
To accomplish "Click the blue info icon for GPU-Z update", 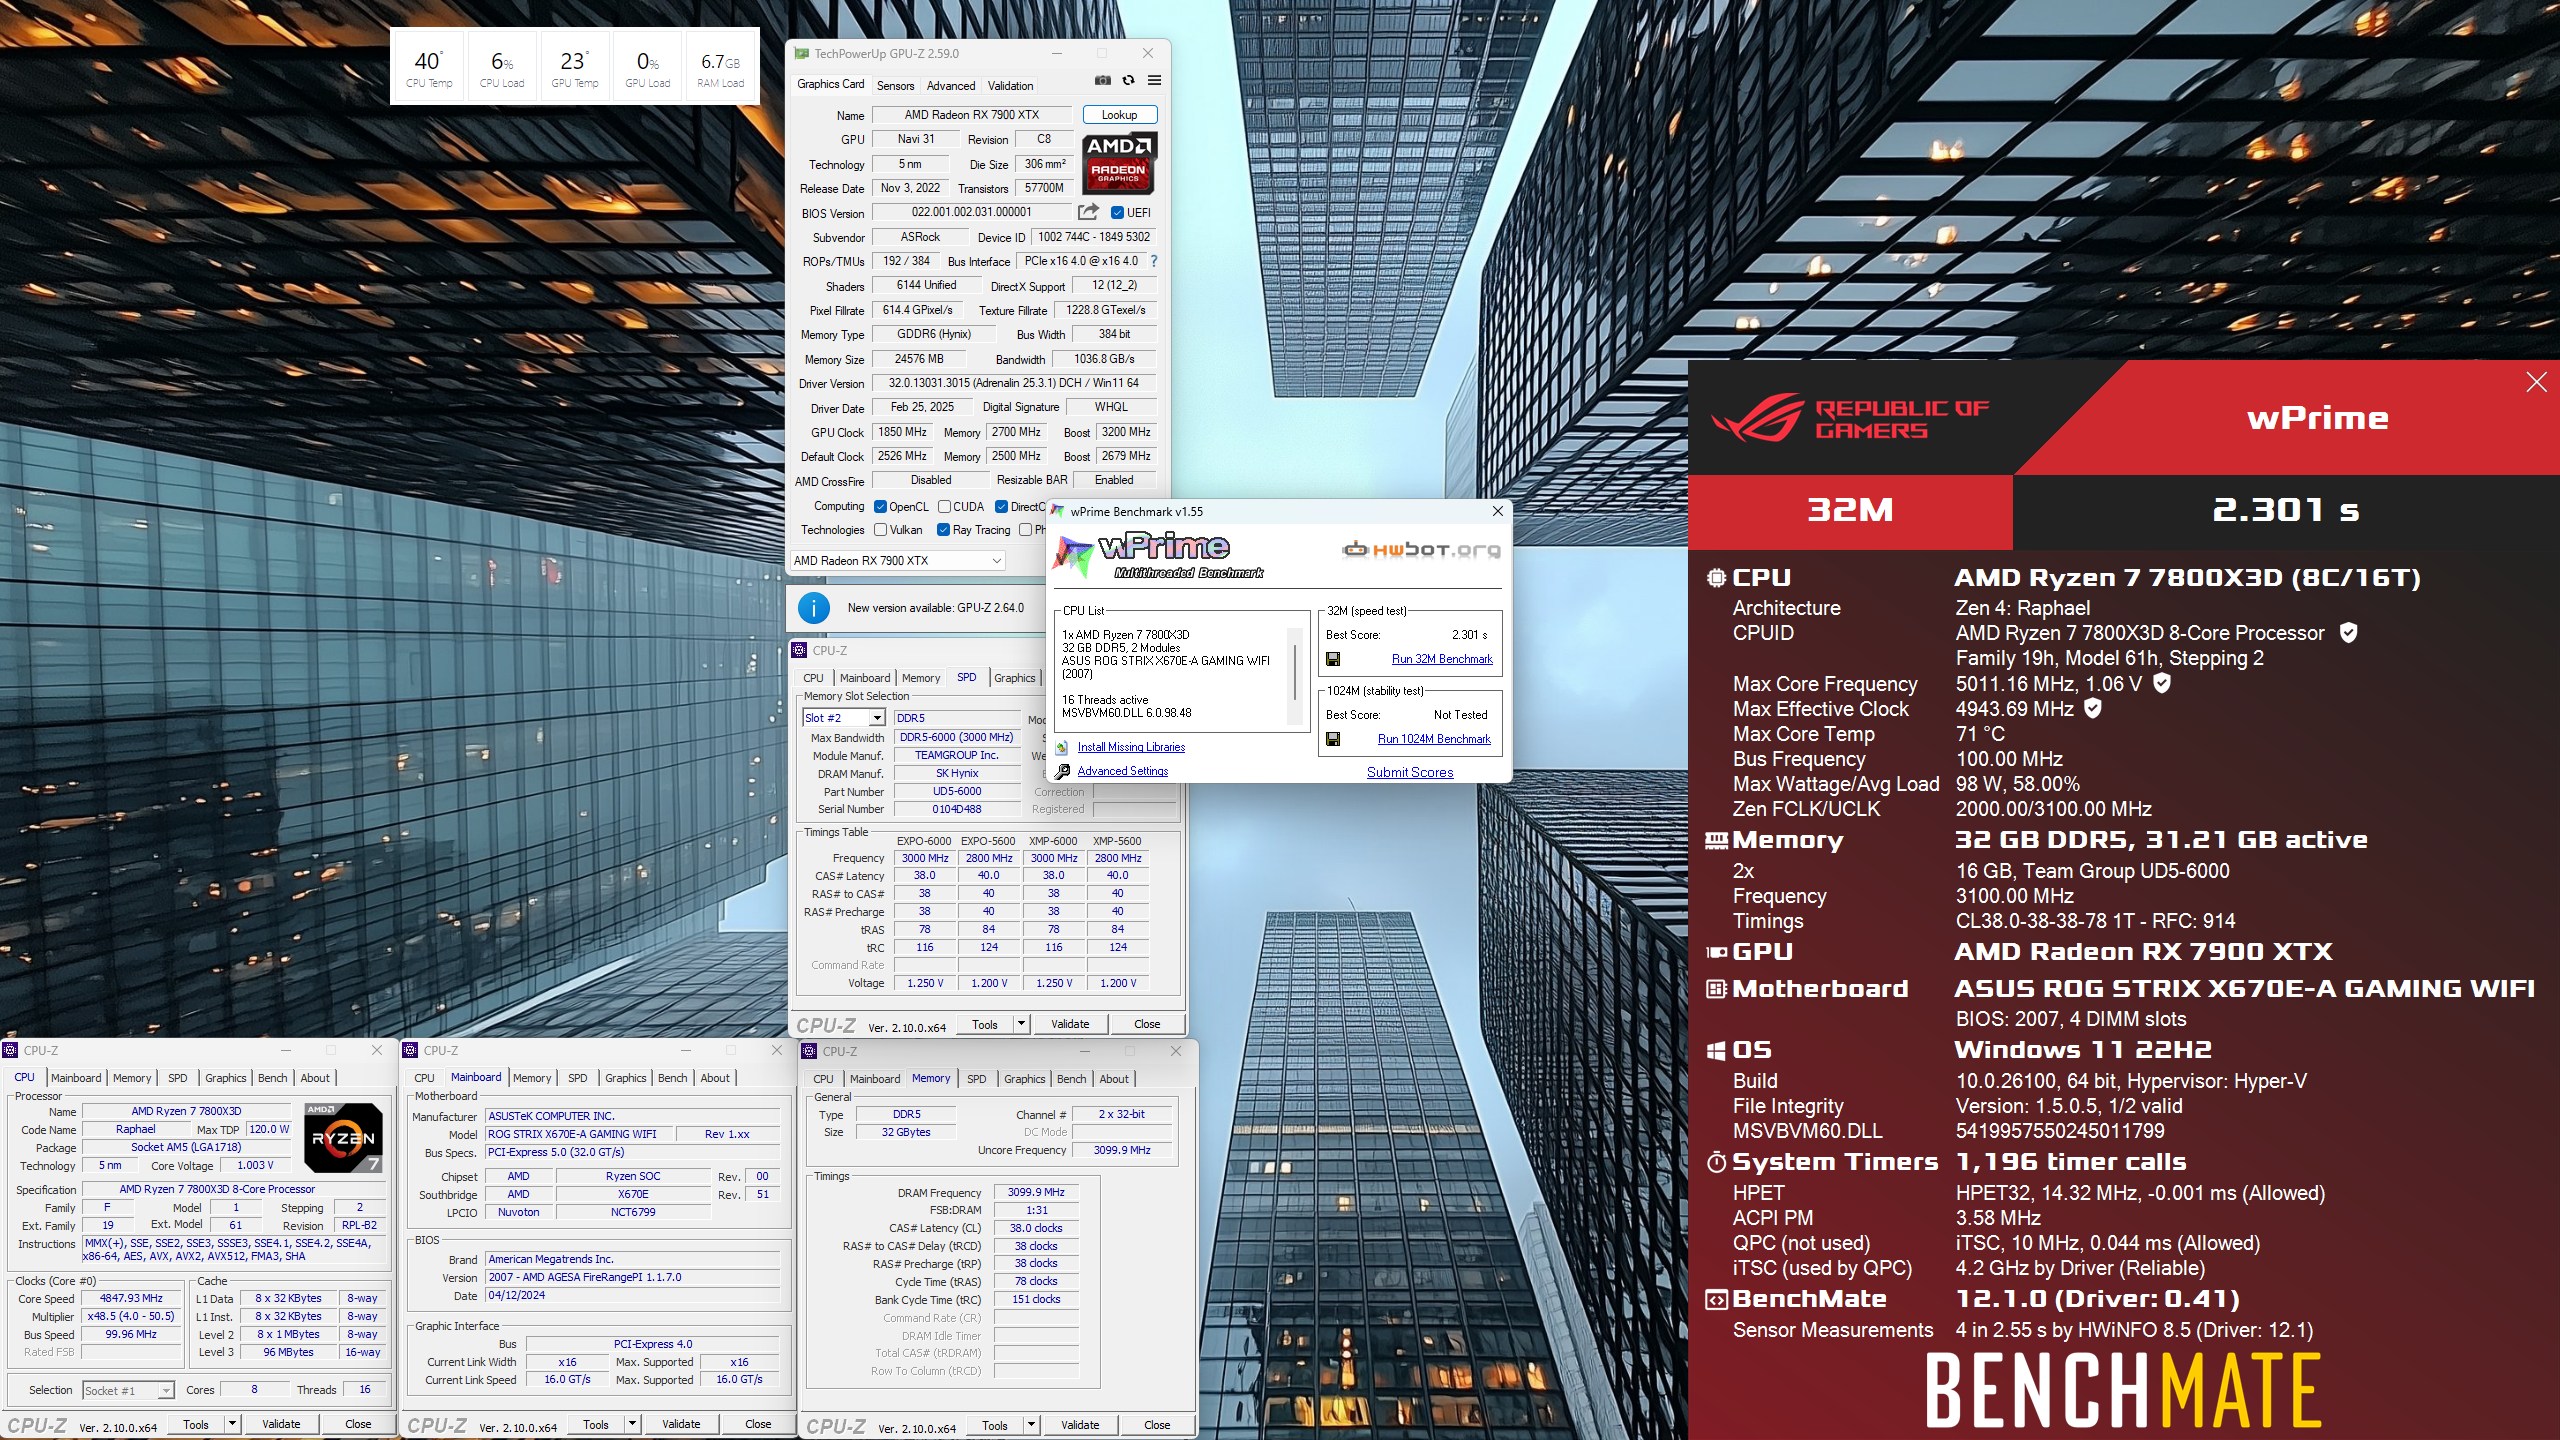I will tap(814, 607).
